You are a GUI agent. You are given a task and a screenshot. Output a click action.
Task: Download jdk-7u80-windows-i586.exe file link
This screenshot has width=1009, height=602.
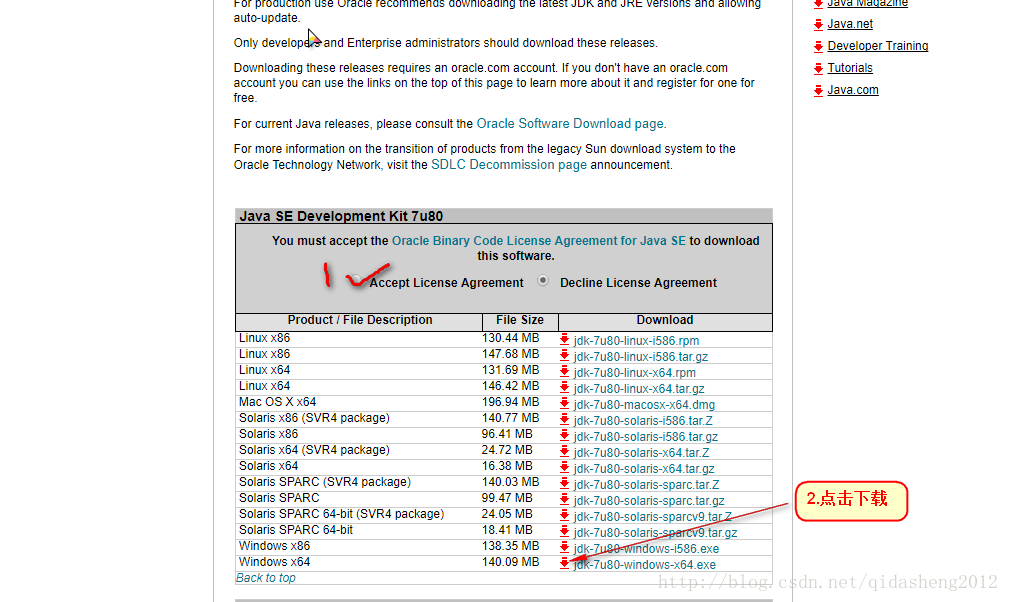(646, 549)
